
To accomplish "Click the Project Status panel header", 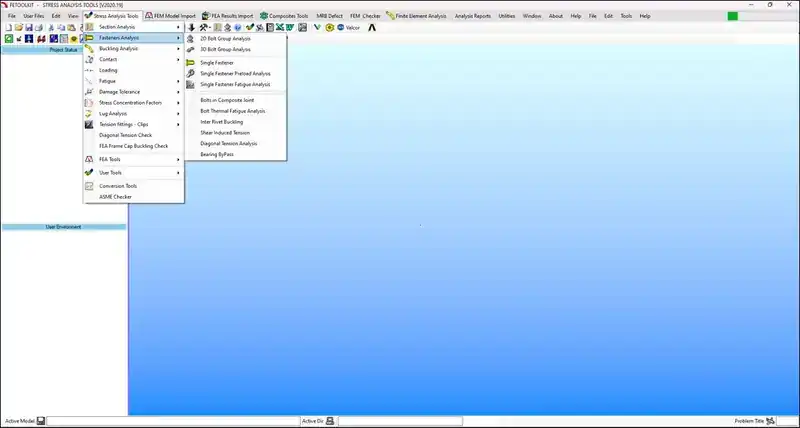I will (x=64, y=49).
